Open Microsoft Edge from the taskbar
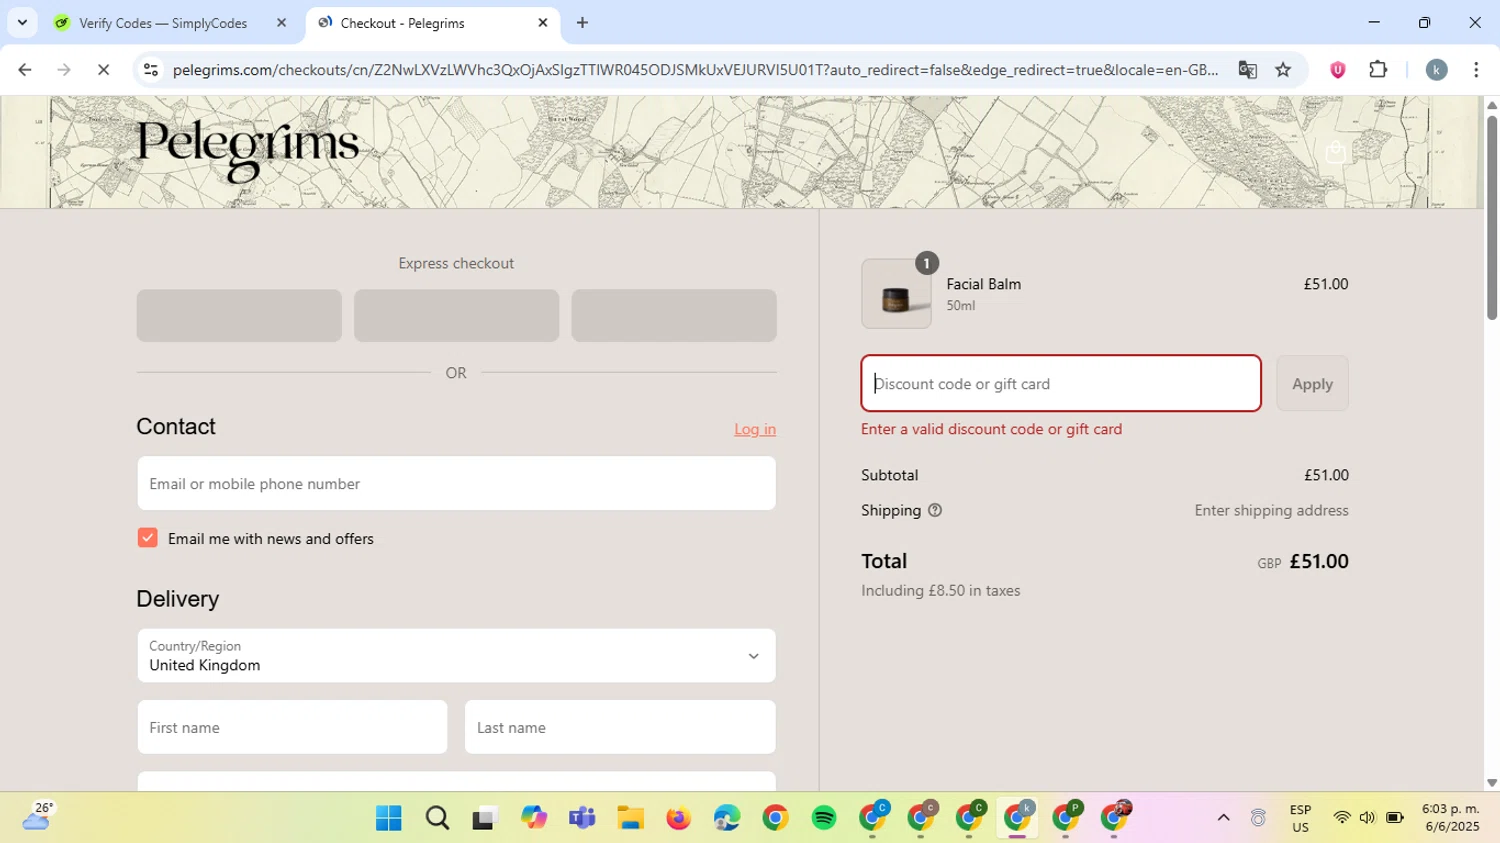The width and height of the screenshot is (1500, 843). (x=727, y=818)
